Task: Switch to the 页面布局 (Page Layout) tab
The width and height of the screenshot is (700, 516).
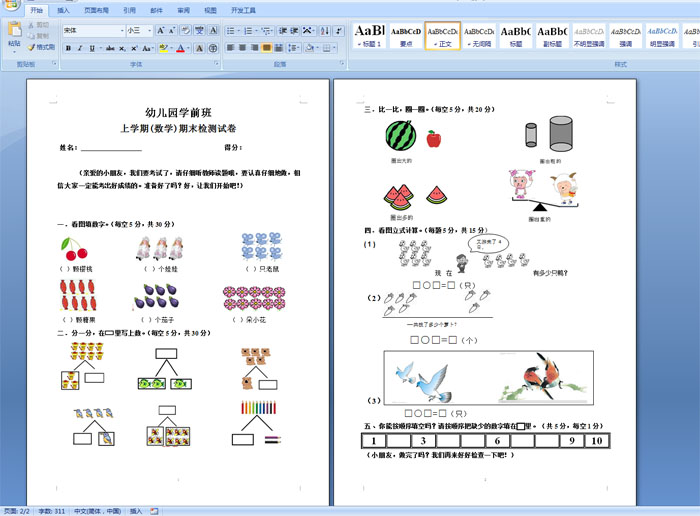Action: pos(96,10)
